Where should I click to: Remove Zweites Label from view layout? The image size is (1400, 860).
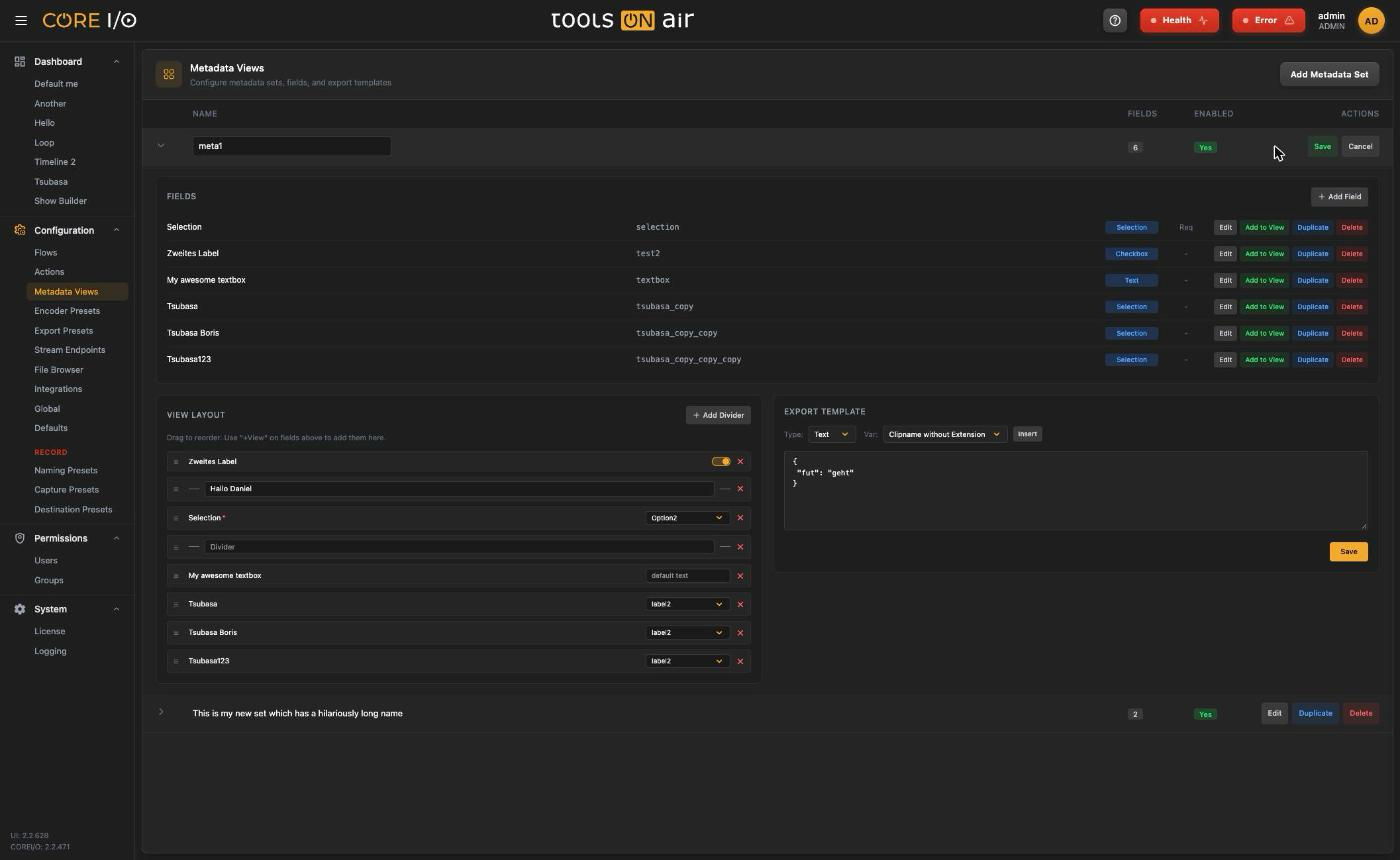coord(740,462)
